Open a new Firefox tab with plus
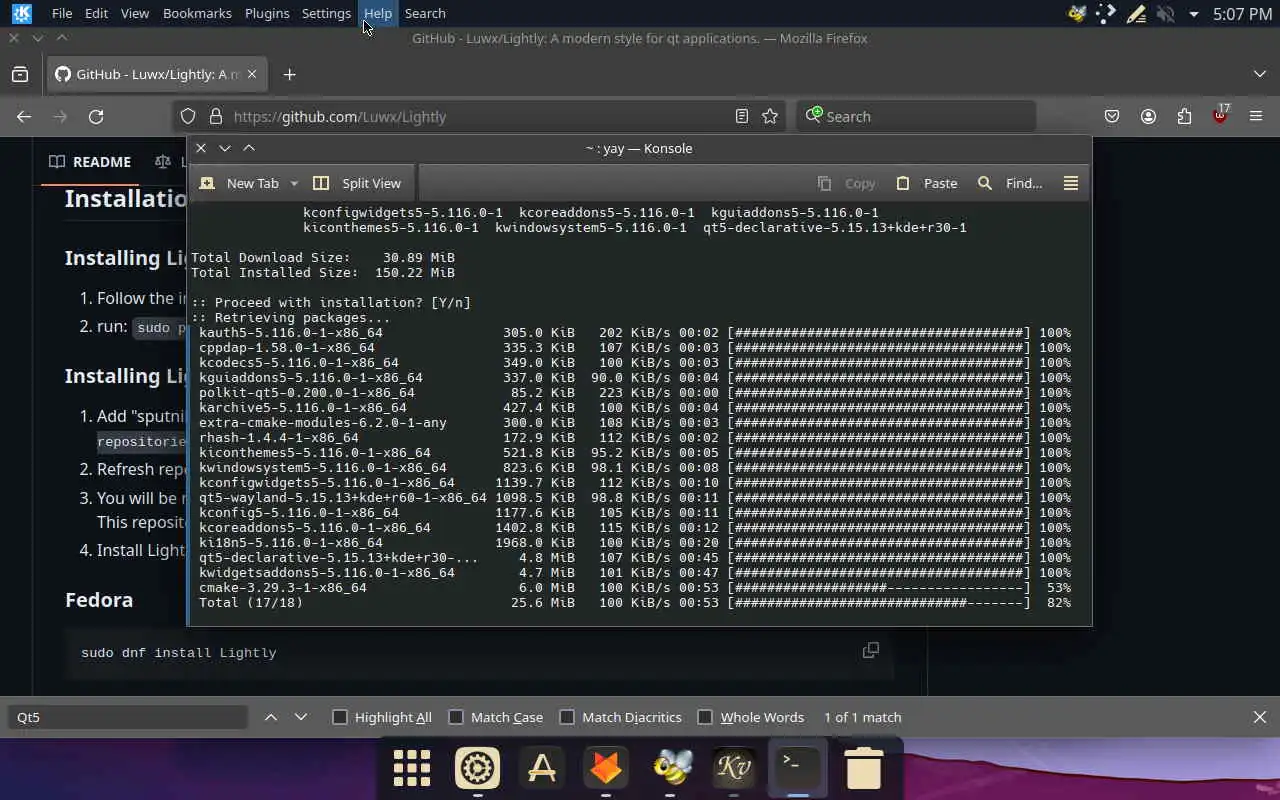The height and width of the screenshot is (800, 1280). coord(289,74)
